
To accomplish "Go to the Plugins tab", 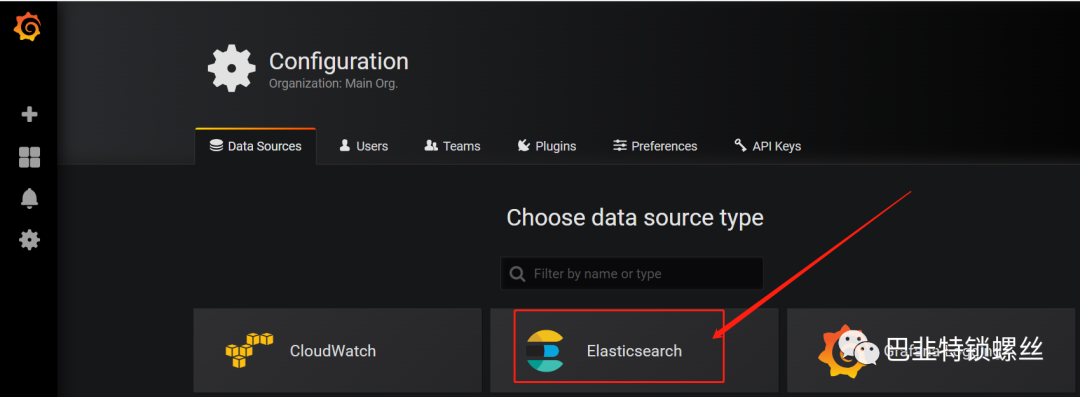I will pos(546,146).
